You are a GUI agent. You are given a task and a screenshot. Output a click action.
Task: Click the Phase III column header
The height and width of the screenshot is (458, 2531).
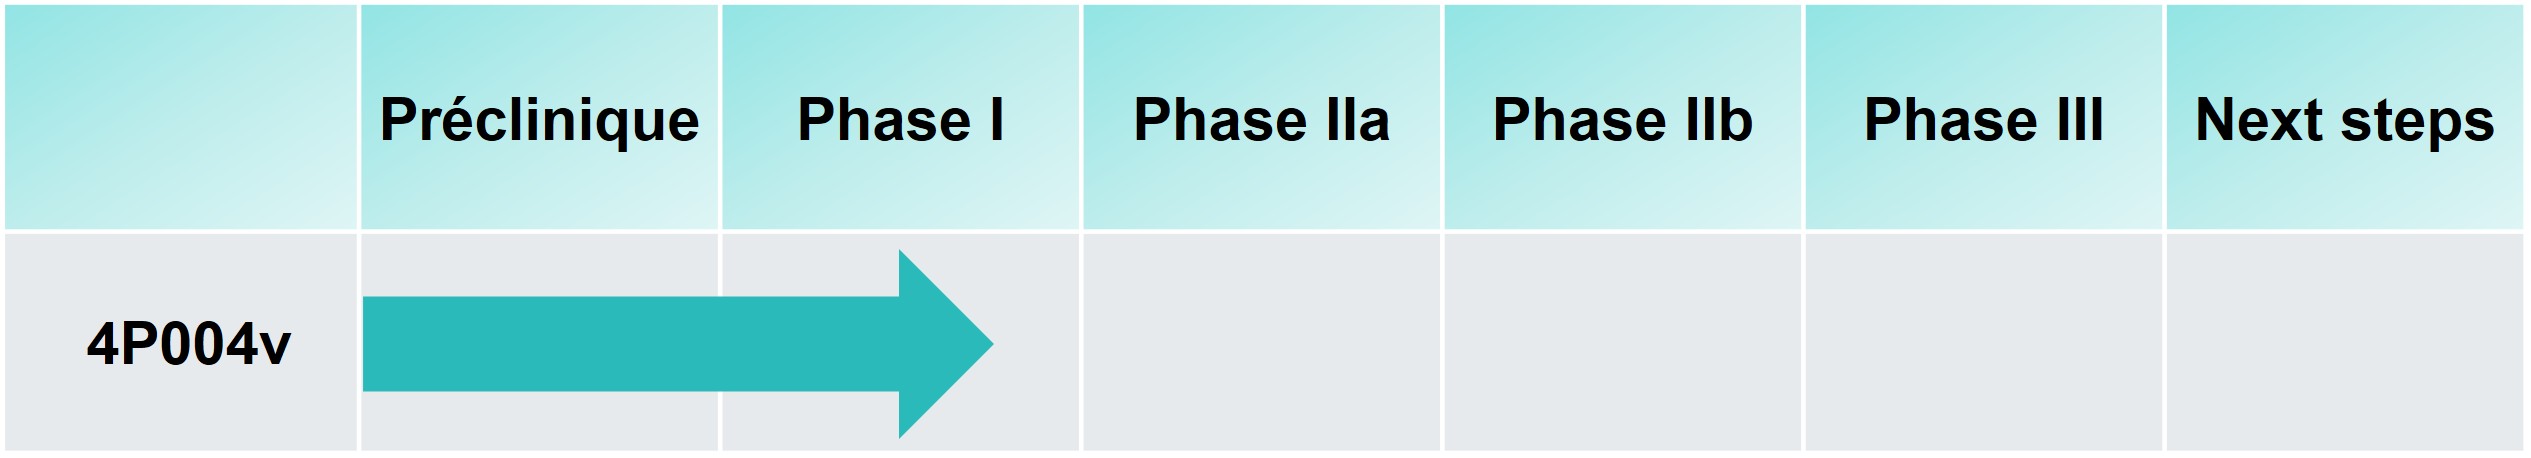(1983, 120)
